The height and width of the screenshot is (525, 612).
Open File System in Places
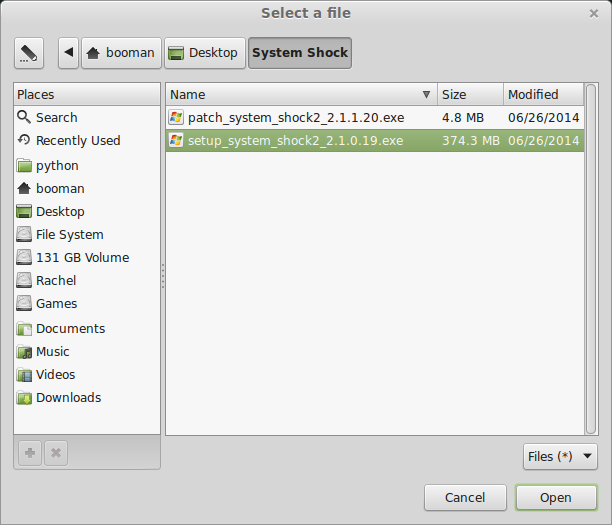pos(87,235)
